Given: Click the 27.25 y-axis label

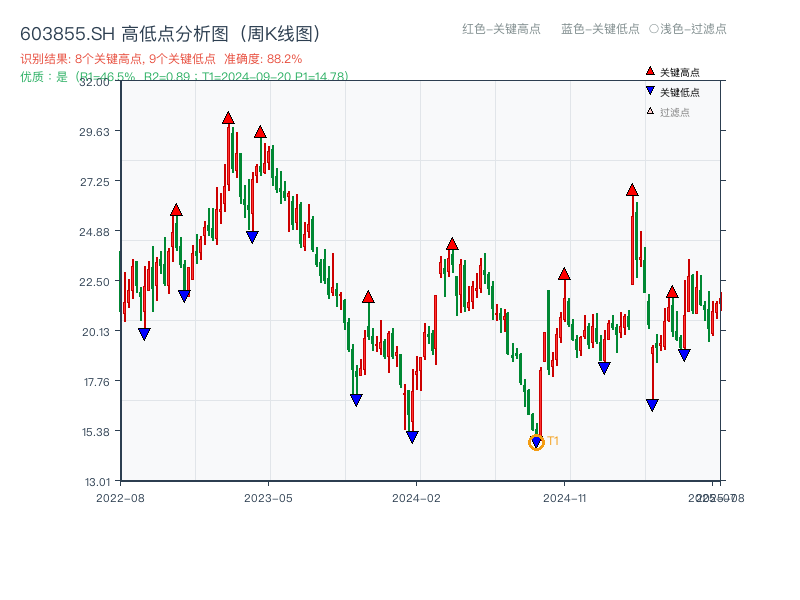Looking at the screenshot, I should (94, 182).
